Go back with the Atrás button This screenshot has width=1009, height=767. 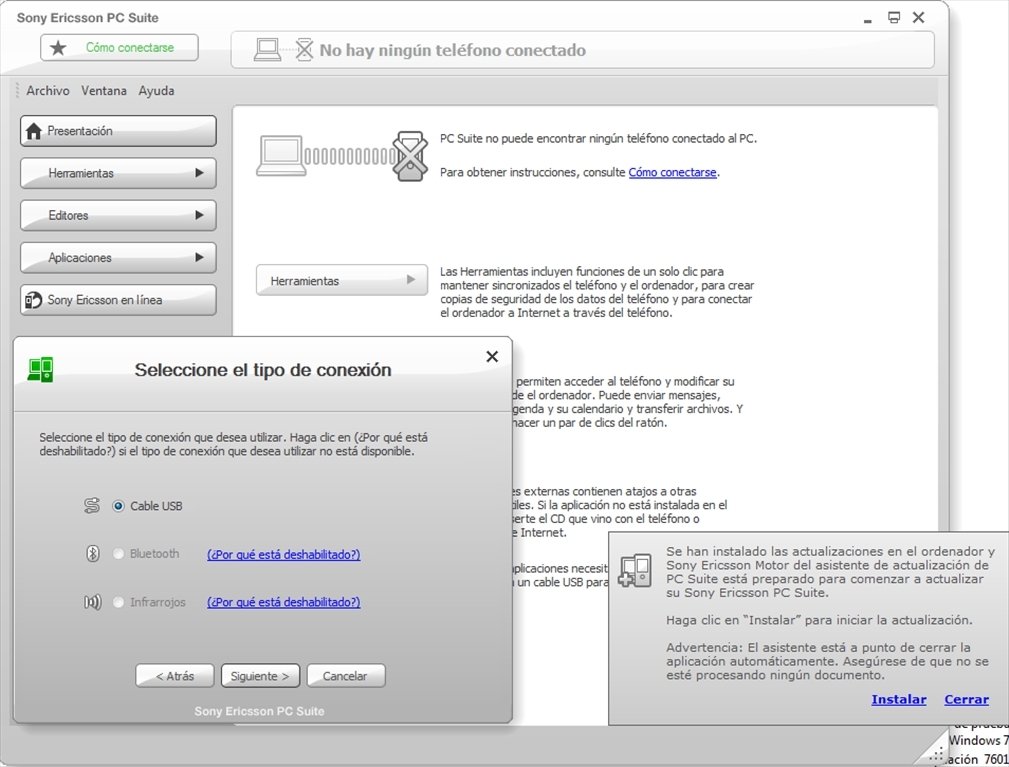point(174,676)
